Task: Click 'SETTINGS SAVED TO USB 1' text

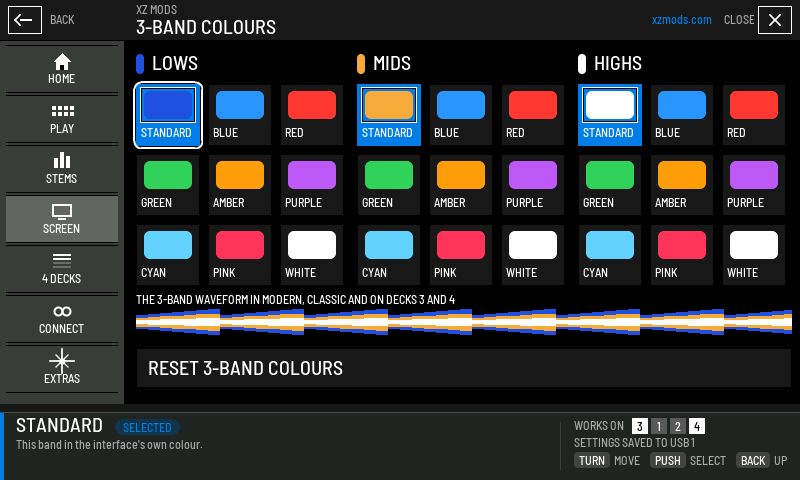Action: (634, 443)
